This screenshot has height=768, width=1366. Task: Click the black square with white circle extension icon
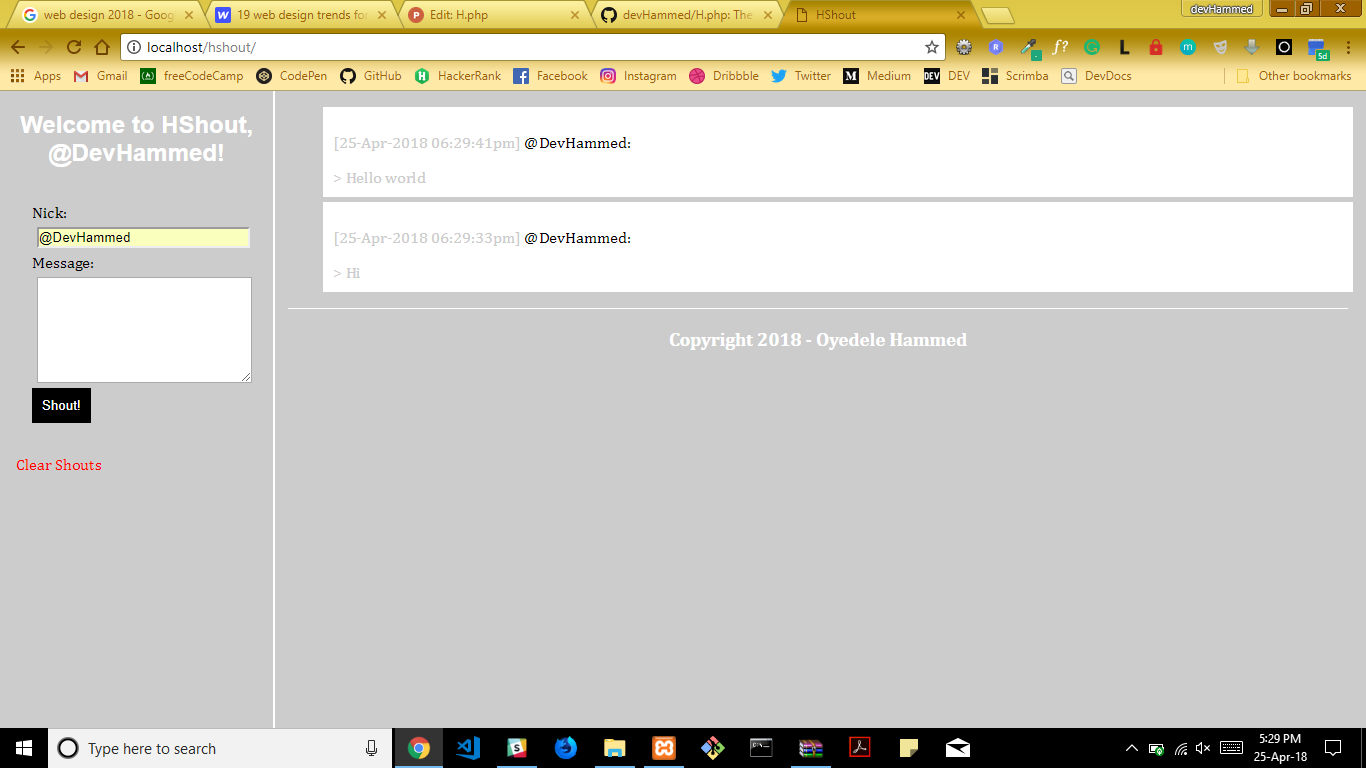point(1284,47)
